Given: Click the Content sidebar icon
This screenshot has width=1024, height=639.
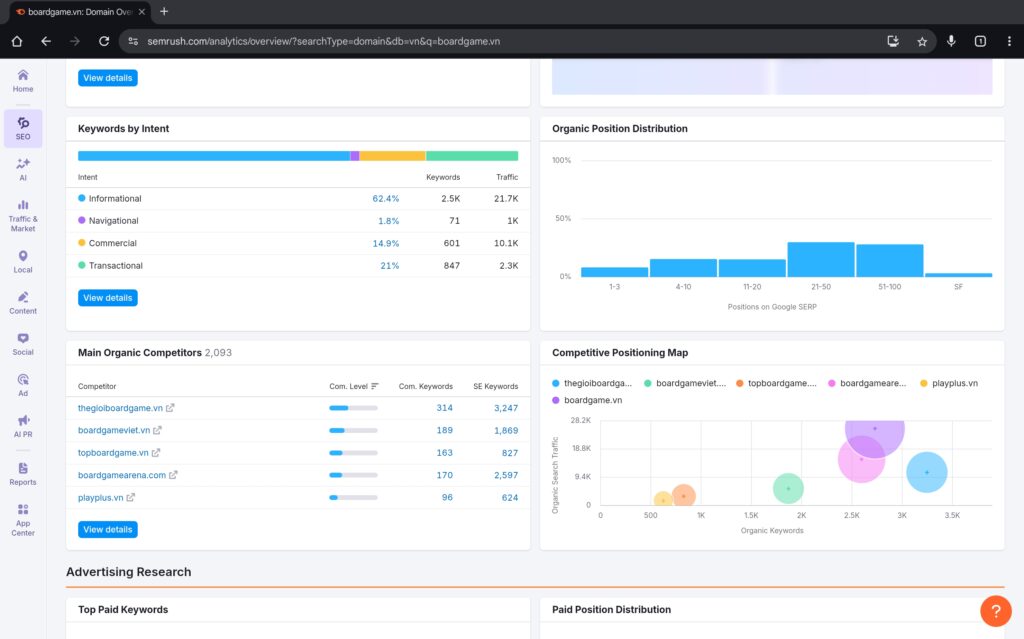Looking at the screenshot, I should click(22, 301).
